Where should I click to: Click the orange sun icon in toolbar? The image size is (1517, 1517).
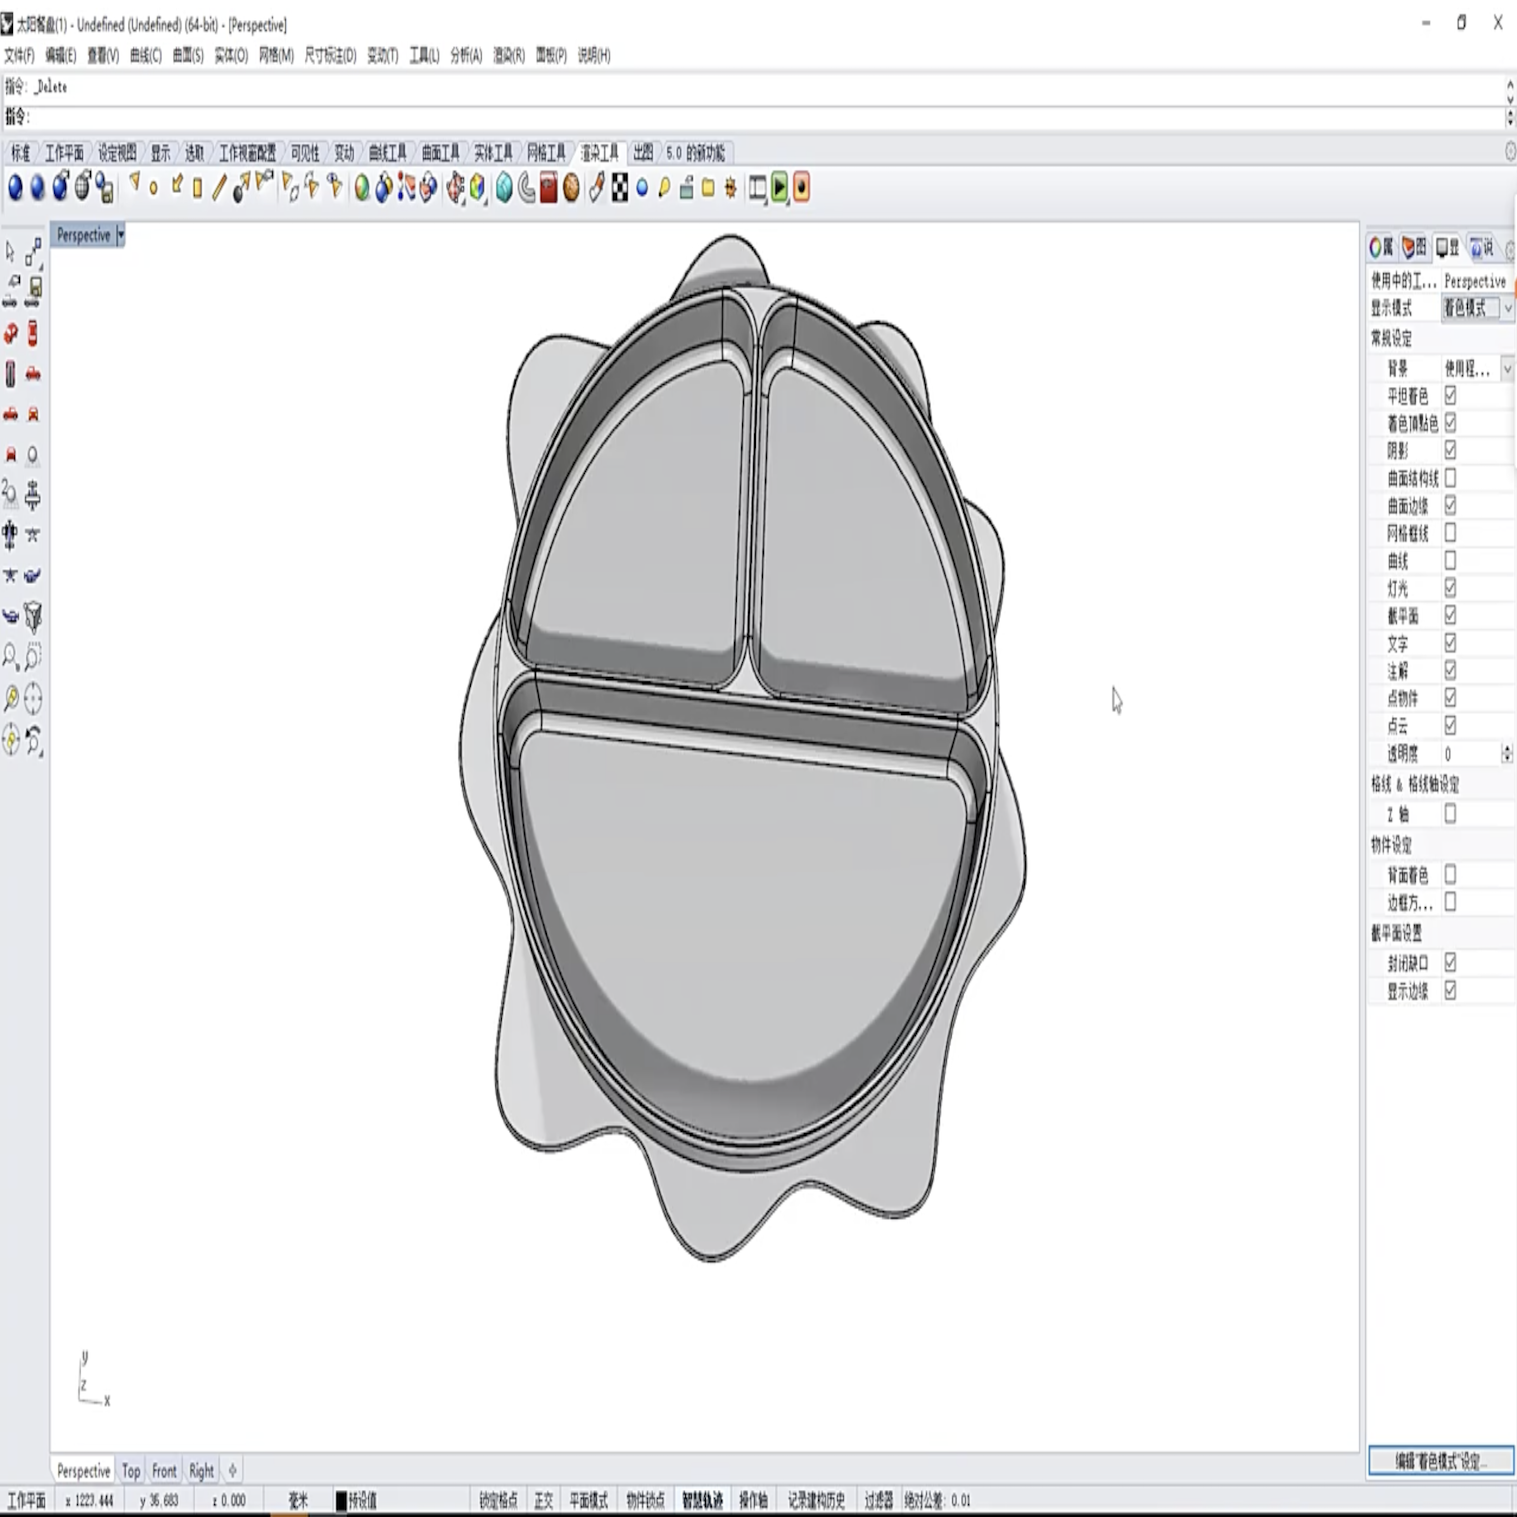[730, 188]
